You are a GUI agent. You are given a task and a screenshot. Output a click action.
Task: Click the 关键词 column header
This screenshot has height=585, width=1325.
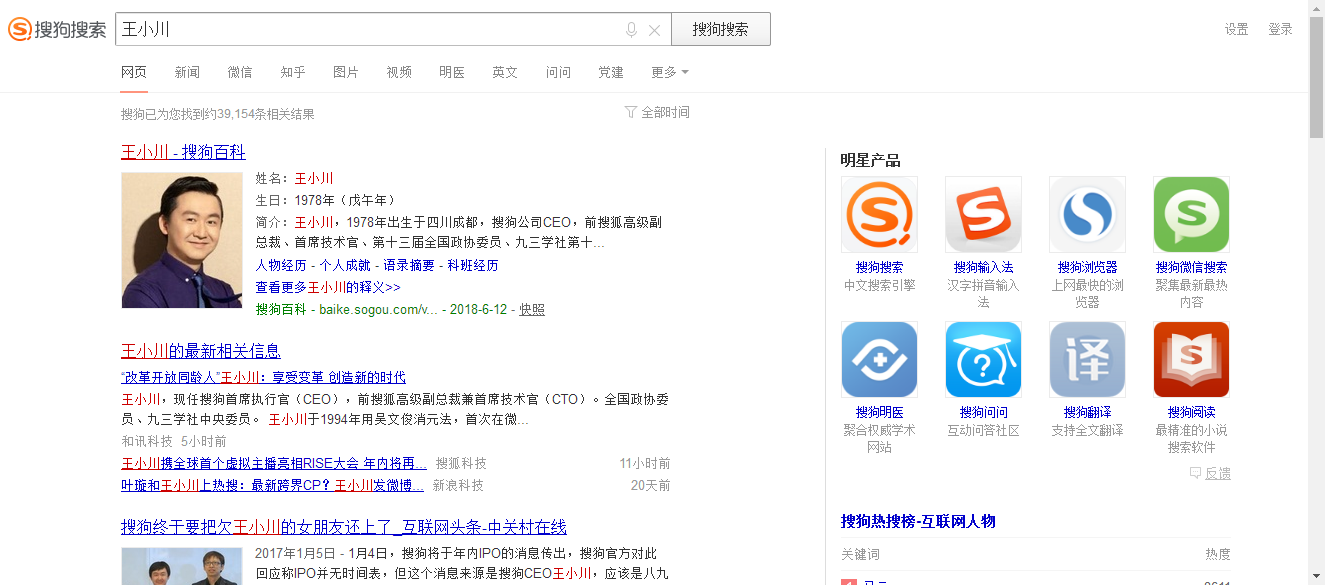click(860, 554)
